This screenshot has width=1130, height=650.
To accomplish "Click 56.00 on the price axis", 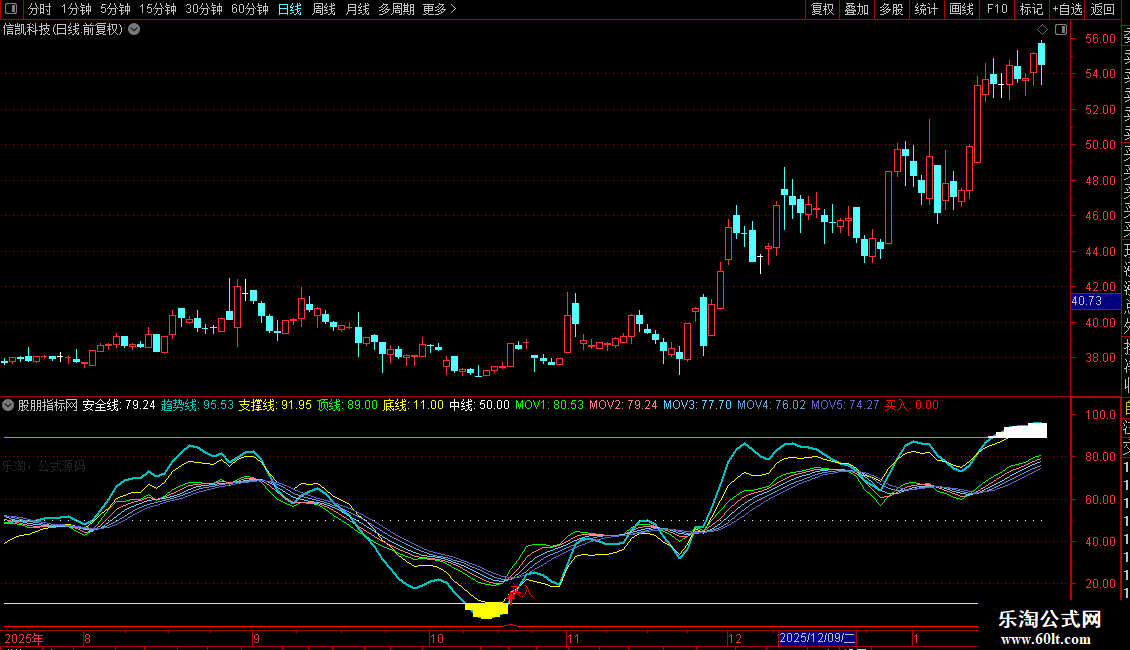I will [1100, 39].
